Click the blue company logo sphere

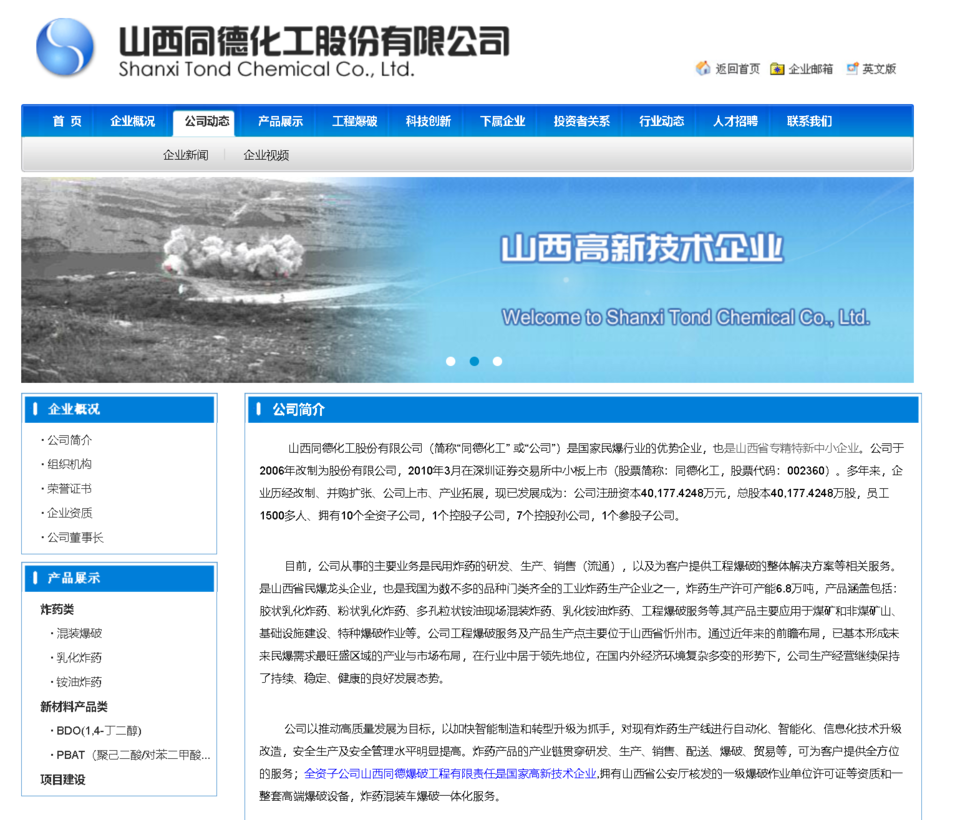(x=65, y=47)
